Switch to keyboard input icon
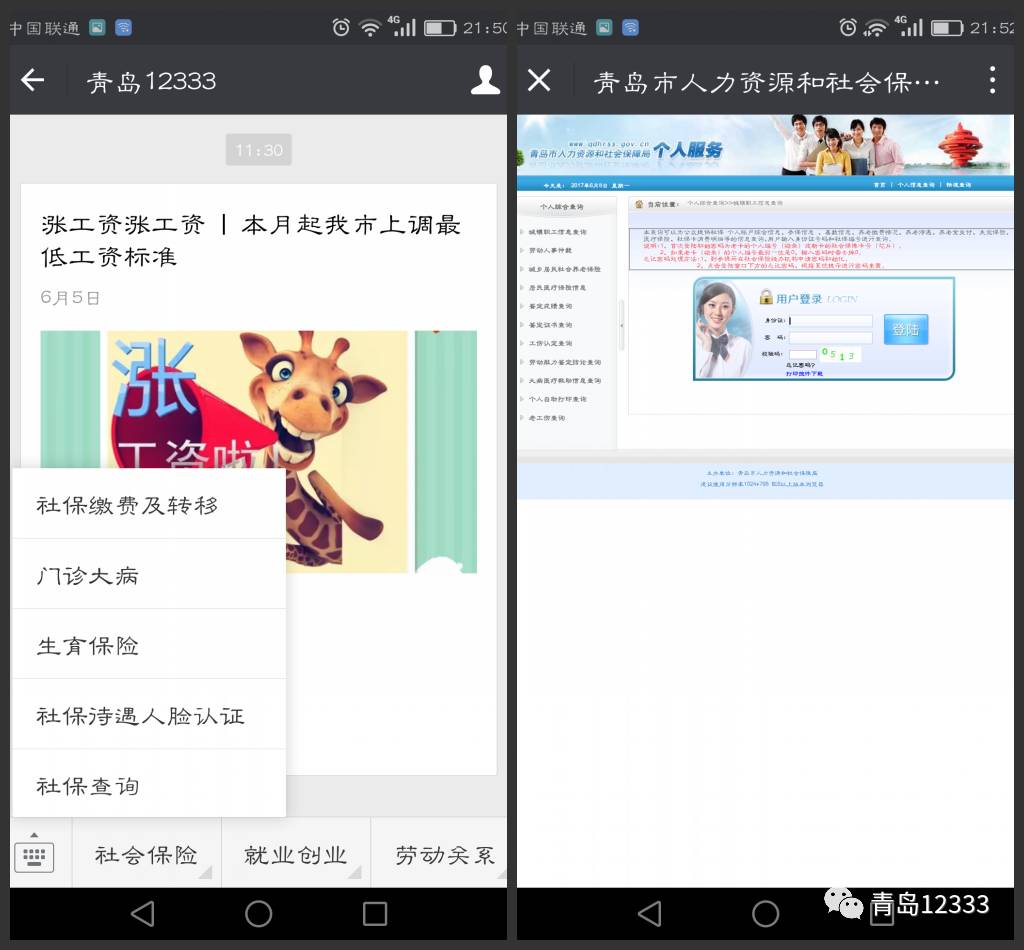The height and width of the screenshot is (950, 1024). pyautogui.click(x=34, y=853)
